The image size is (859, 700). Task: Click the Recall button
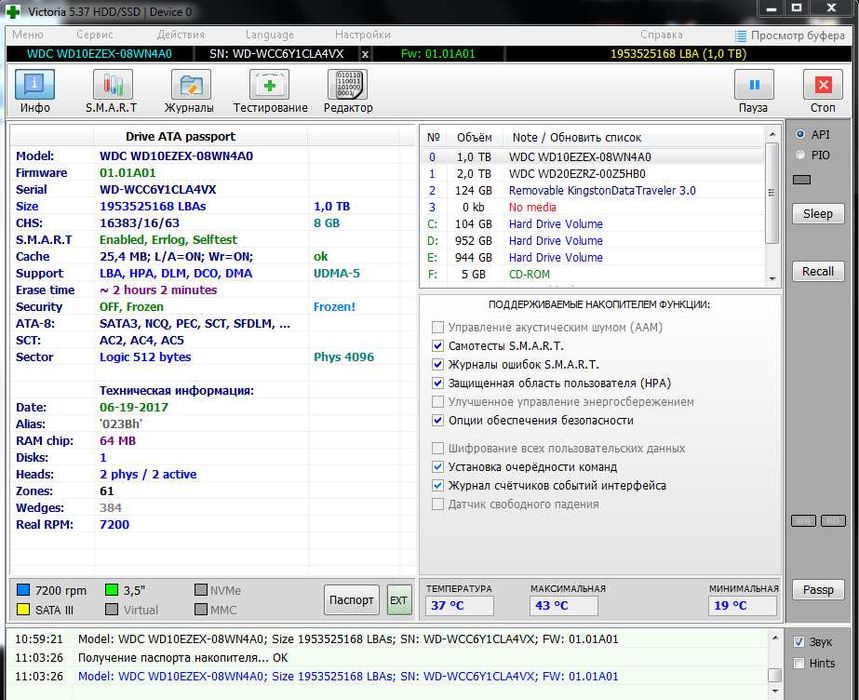point(817,271)
